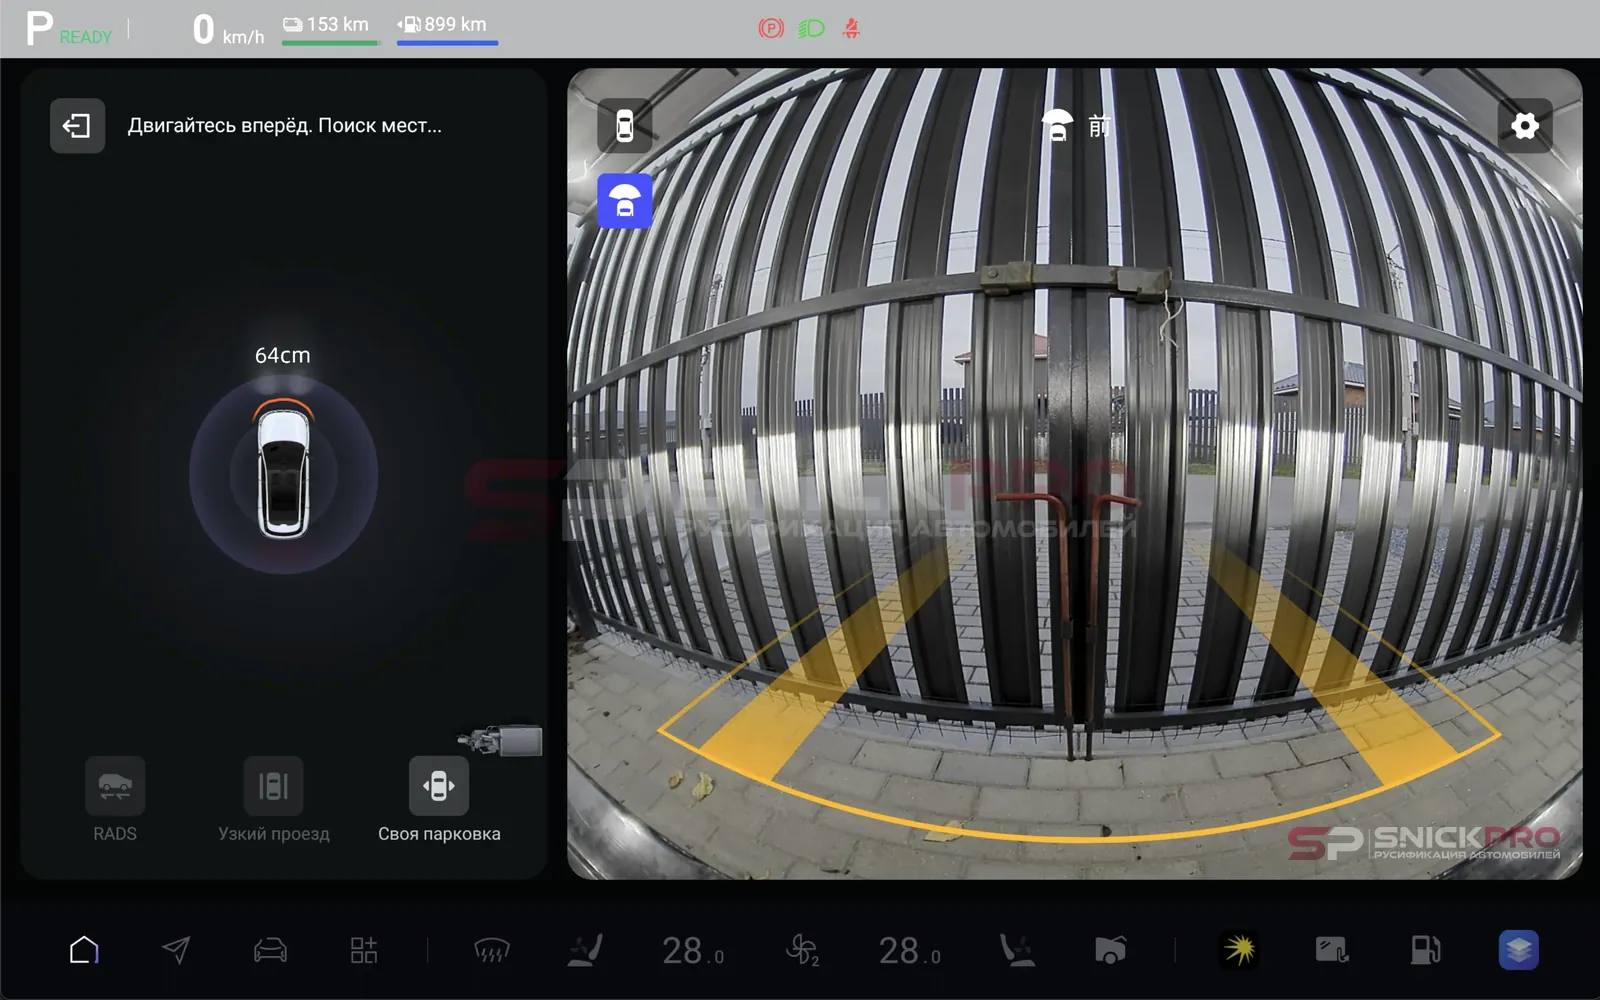Tap the P gear indicator
1600x1000 pixels.
pyautogui.click(x=39, y=28)
